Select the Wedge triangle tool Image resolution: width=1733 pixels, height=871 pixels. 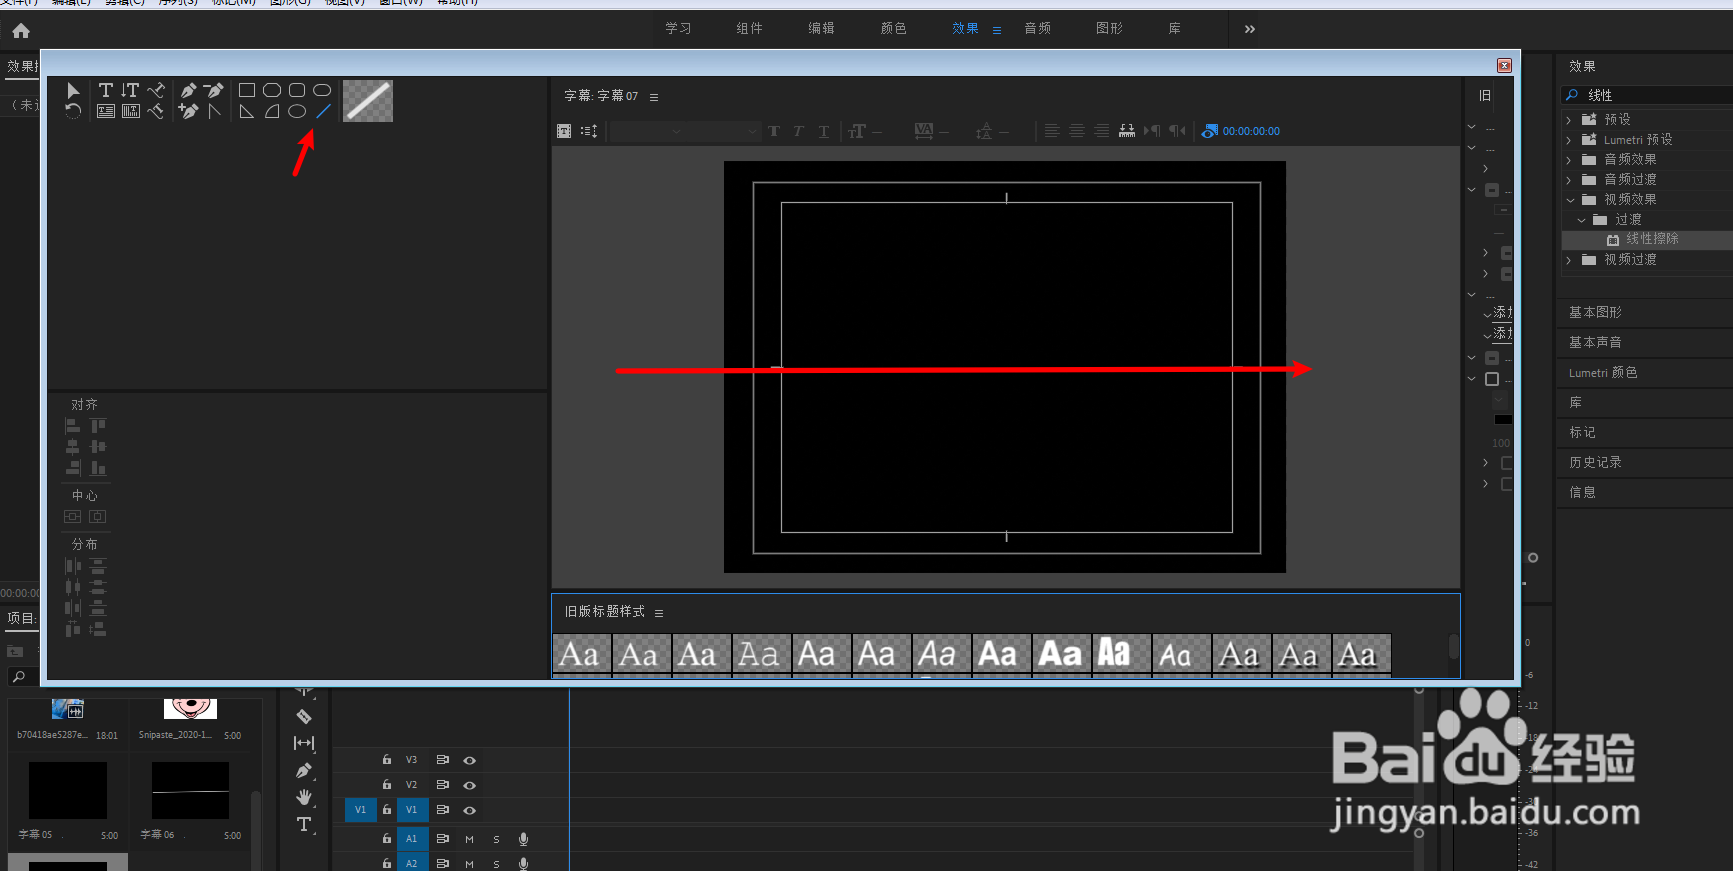click(x=247, y=111)
